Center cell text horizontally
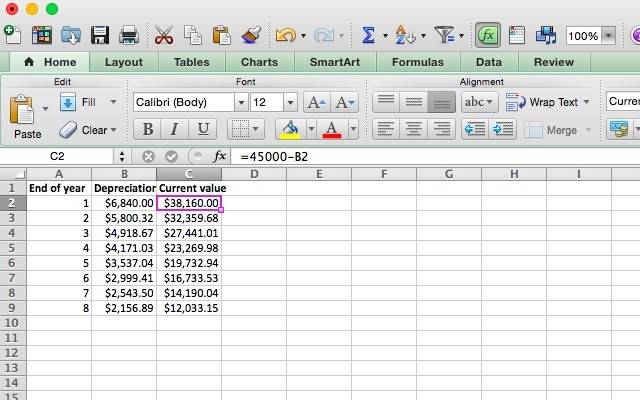Screen dimensions: 640x400 [413, 130]
